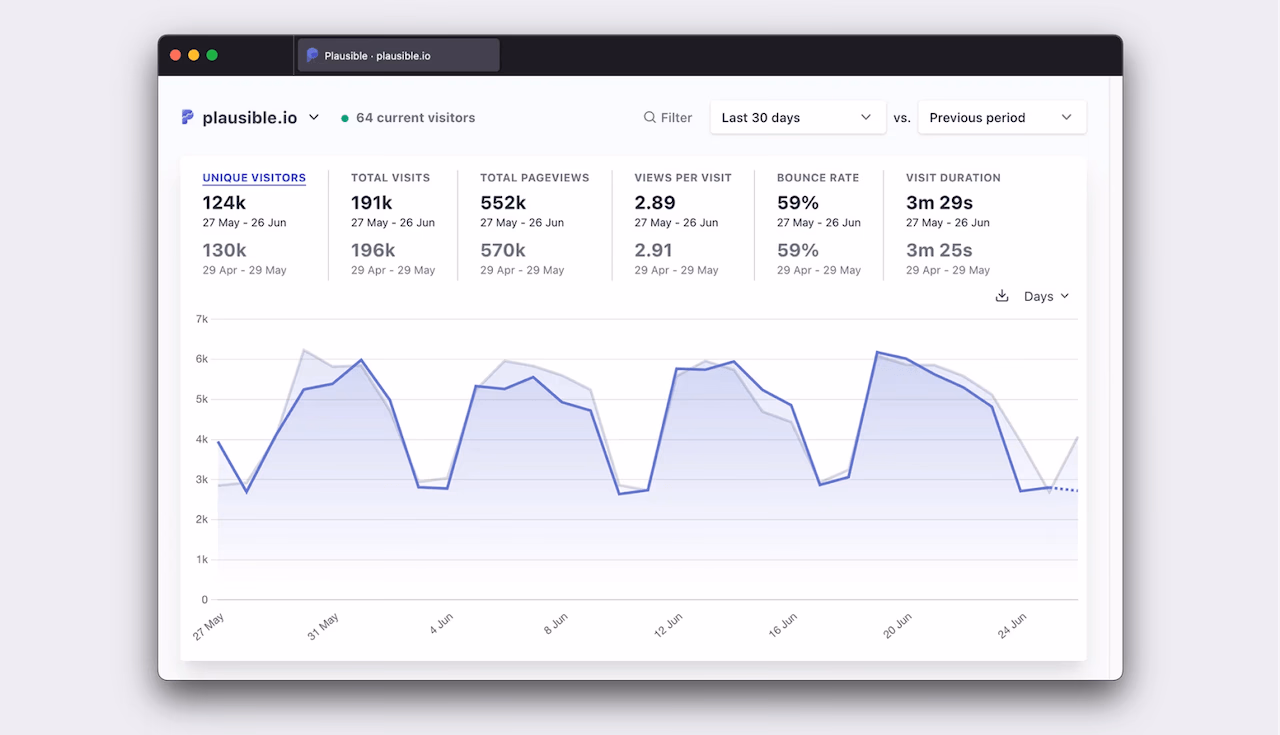Click the 27 May x-axis date label

coord(209,626)
